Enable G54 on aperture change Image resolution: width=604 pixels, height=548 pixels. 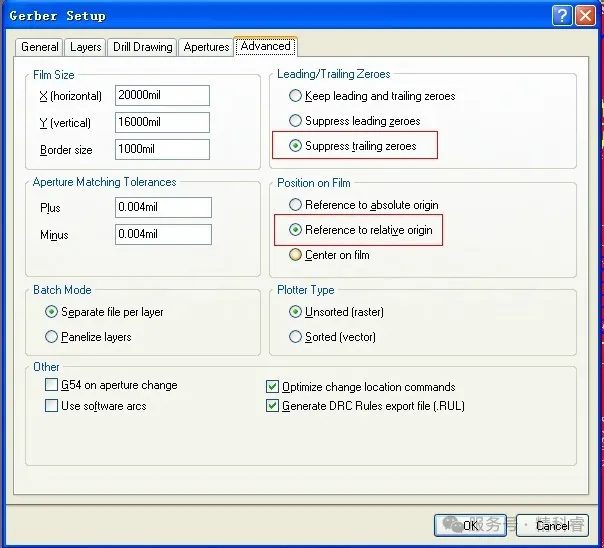tap(52, 385)
